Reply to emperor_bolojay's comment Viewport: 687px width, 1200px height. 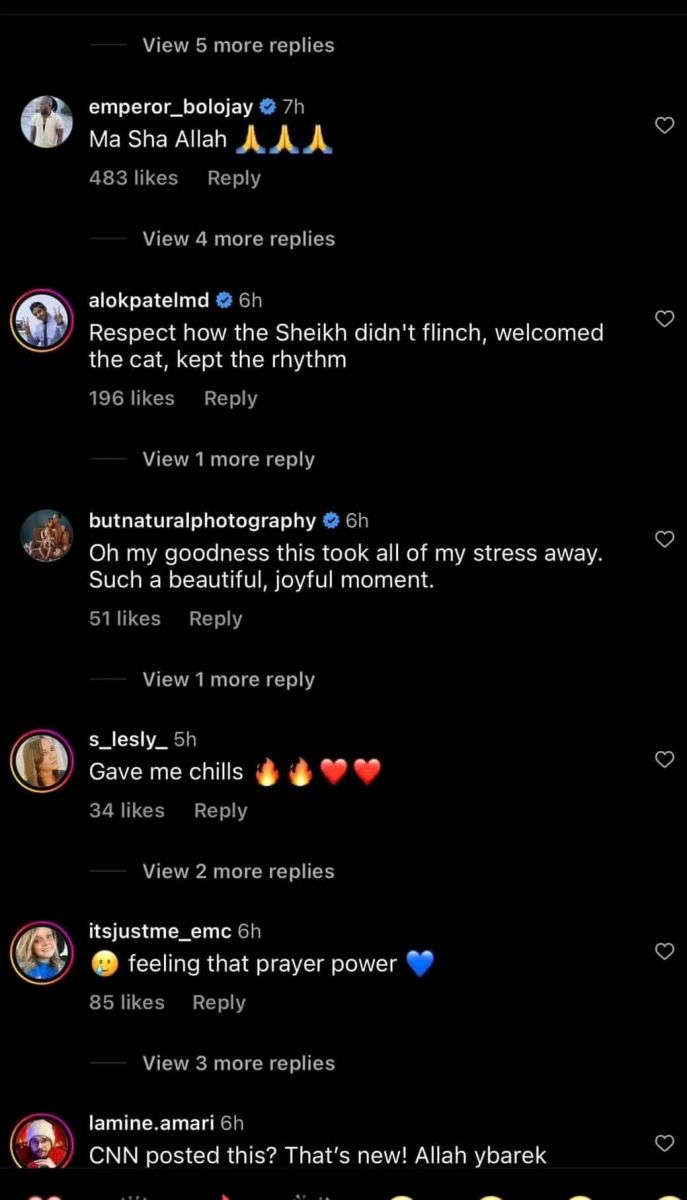coord(234,178)
